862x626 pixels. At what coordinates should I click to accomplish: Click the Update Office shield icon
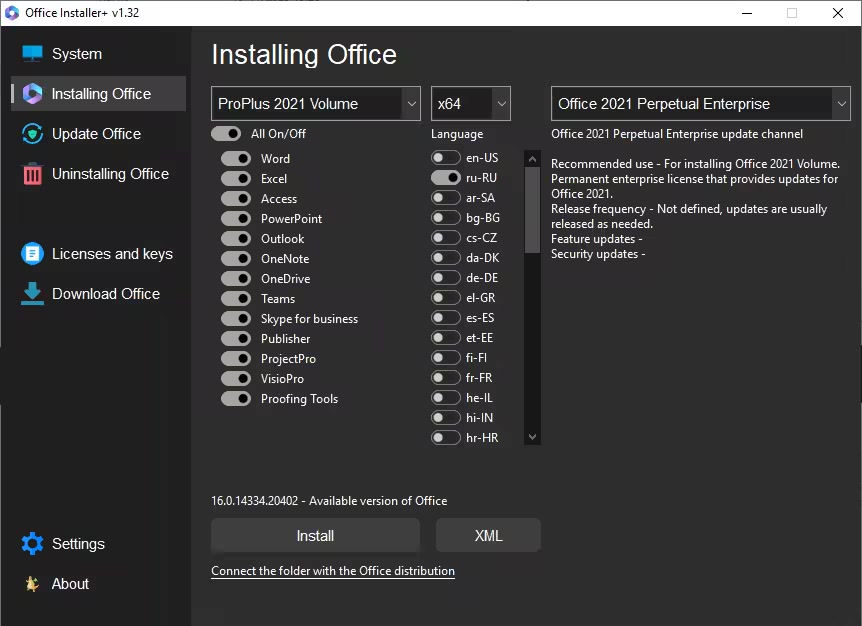click(33, 134)
